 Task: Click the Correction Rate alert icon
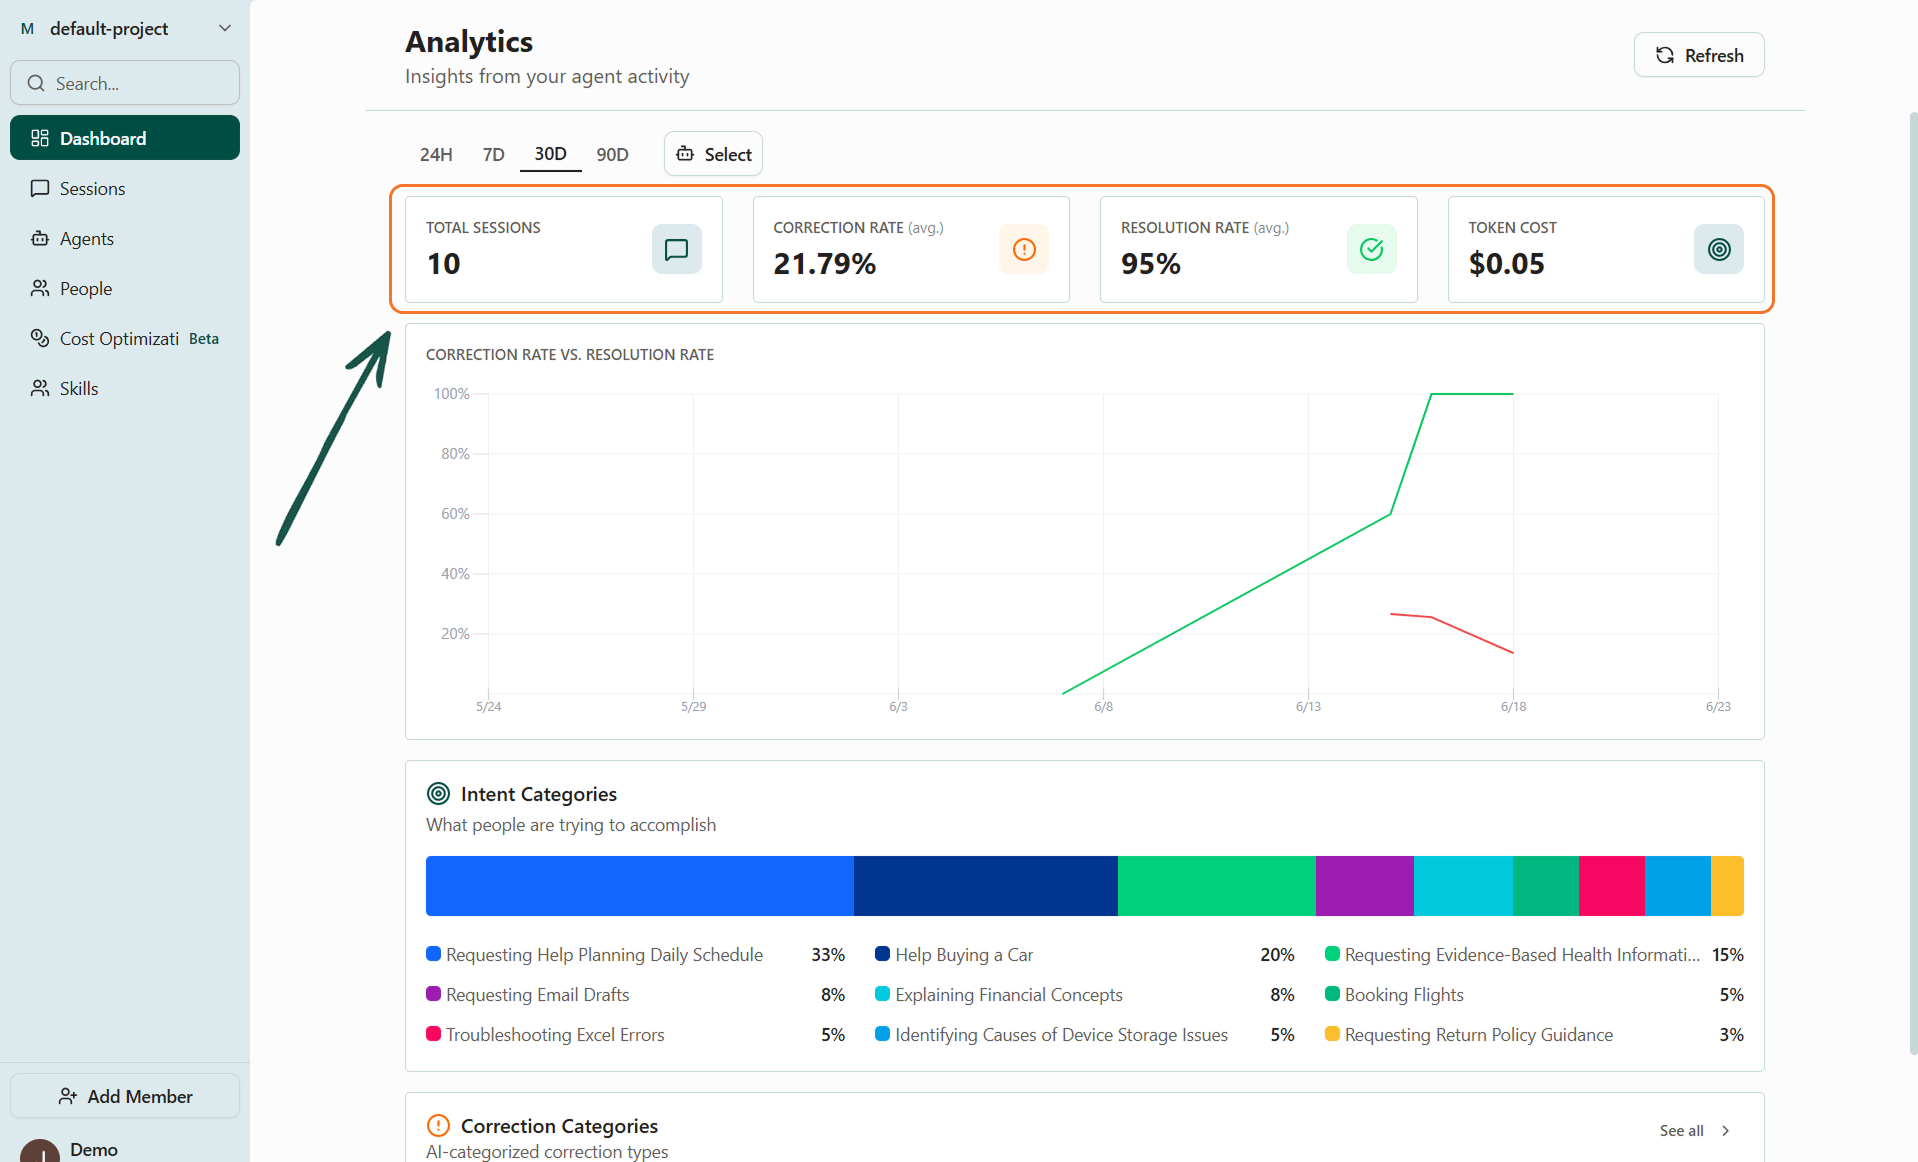[x=1024, y=249]
